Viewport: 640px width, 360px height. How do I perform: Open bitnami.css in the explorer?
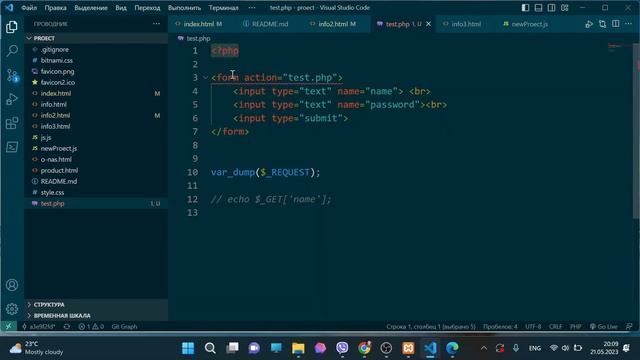(96, 60)
